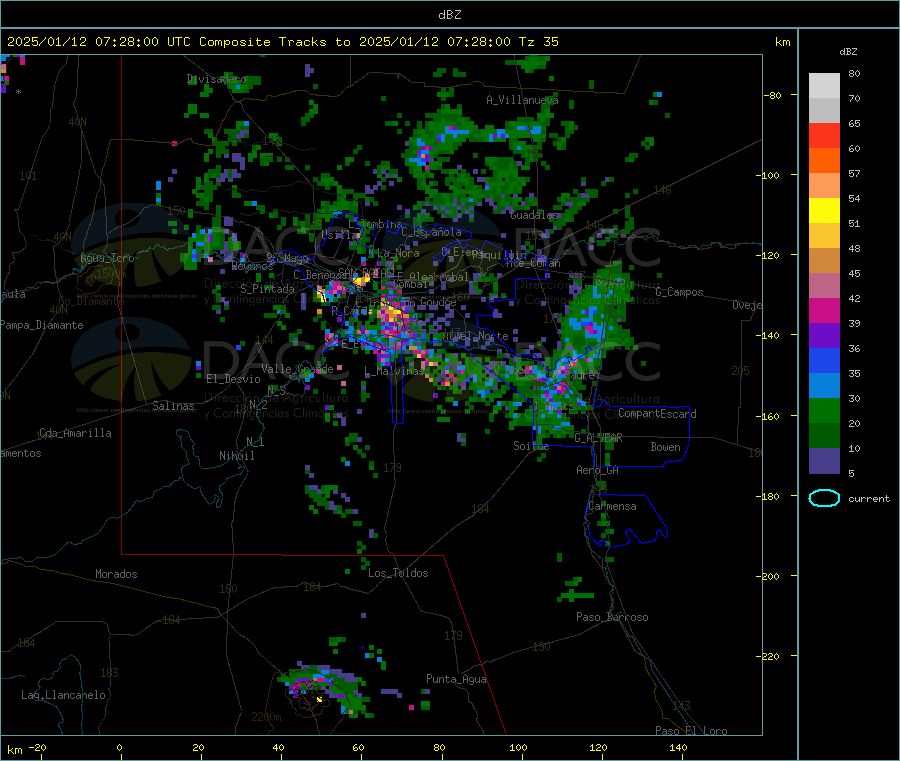Click the white 80 dBZ color swatch
The height and width of the screenshot is (761, 900).
pos(824,85)
